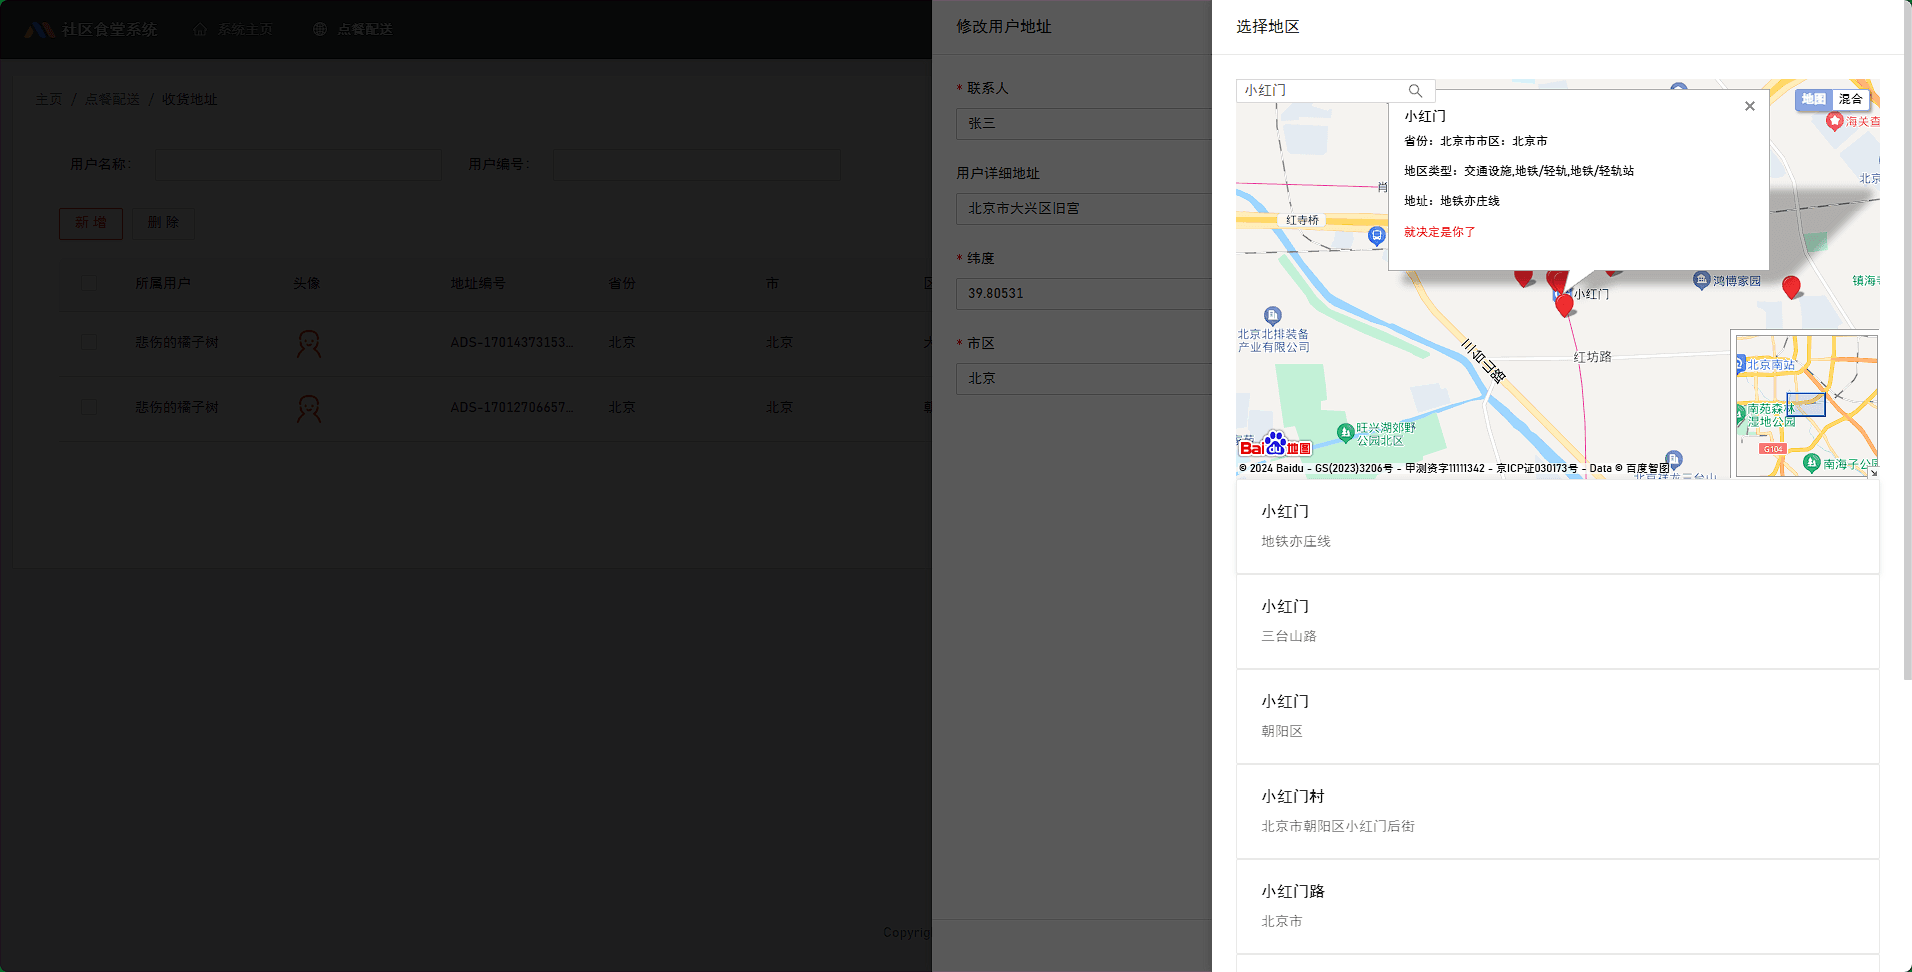Click address number ADS-17014373153
1912x972 pixels.
point(512,342)
